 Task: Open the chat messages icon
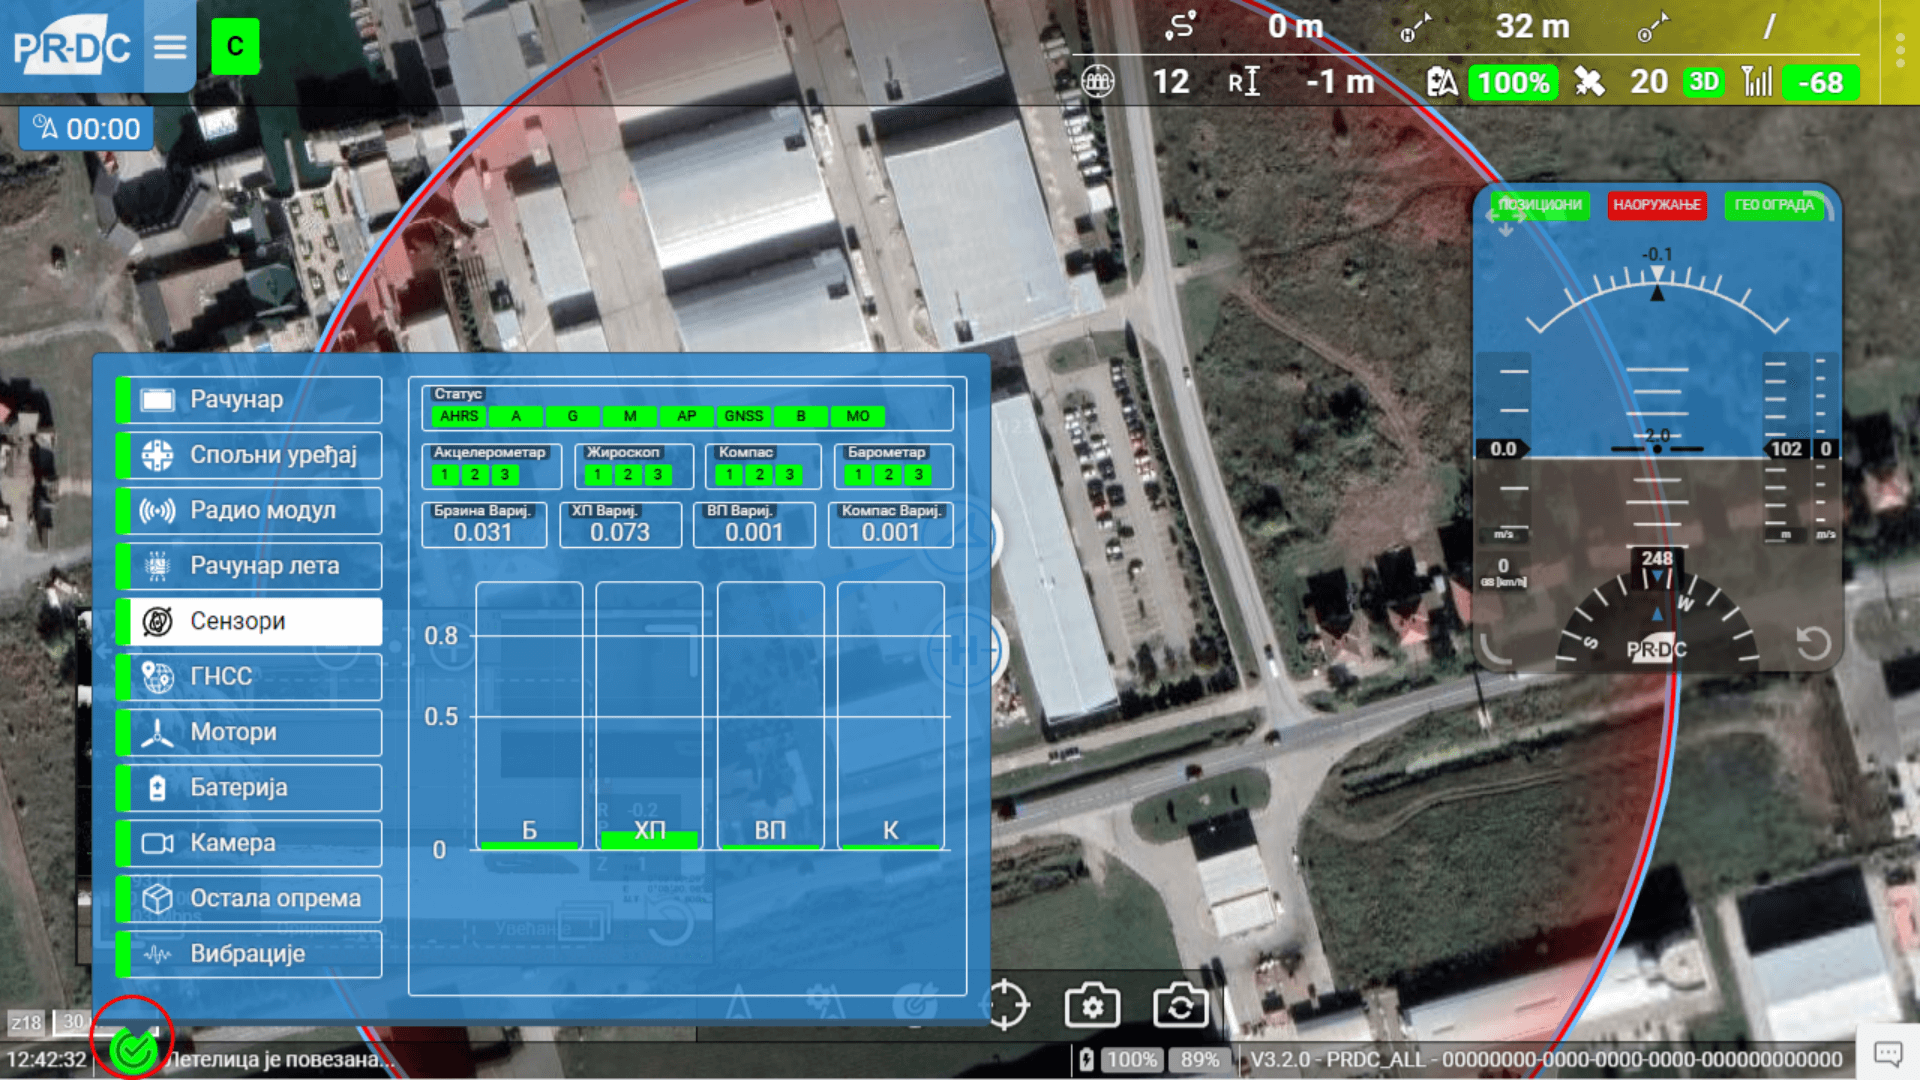(x=1888, y=1053)
